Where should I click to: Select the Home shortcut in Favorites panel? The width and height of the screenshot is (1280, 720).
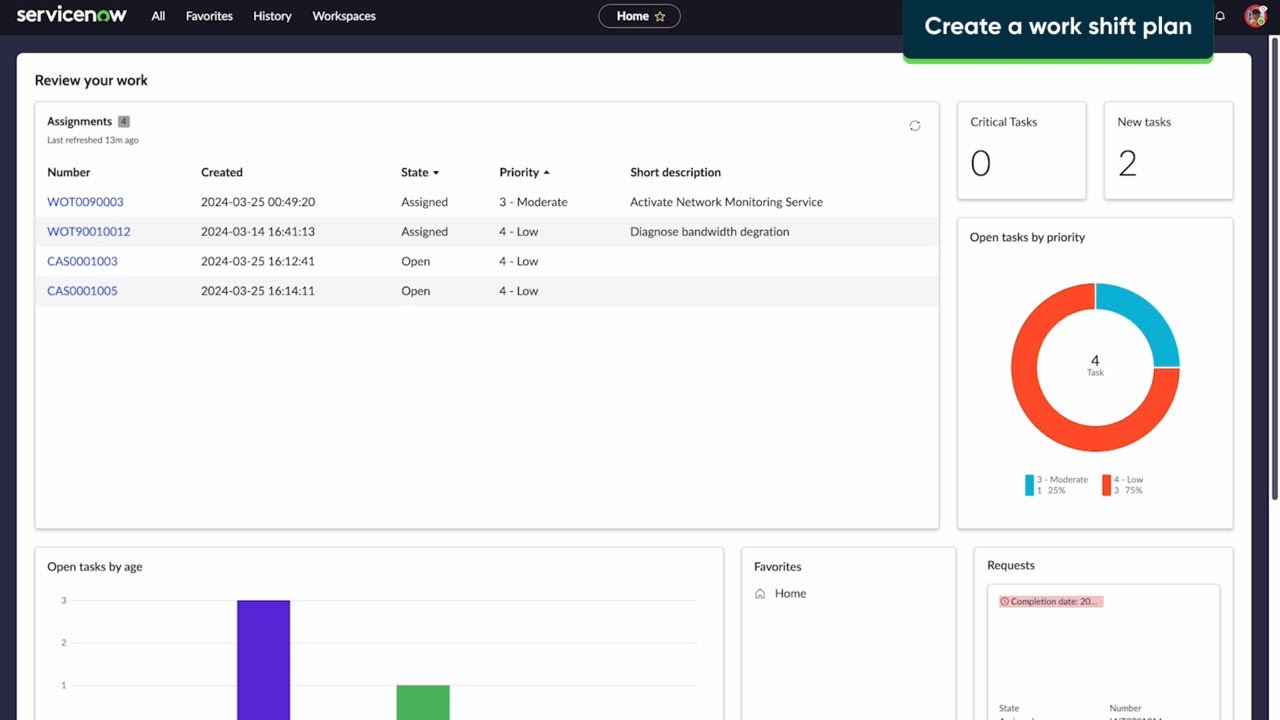click(x=789, y=593)
